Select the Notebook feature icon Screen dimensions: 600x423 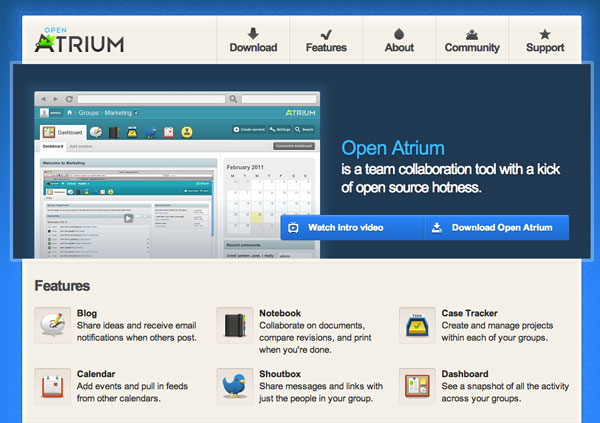234,325
